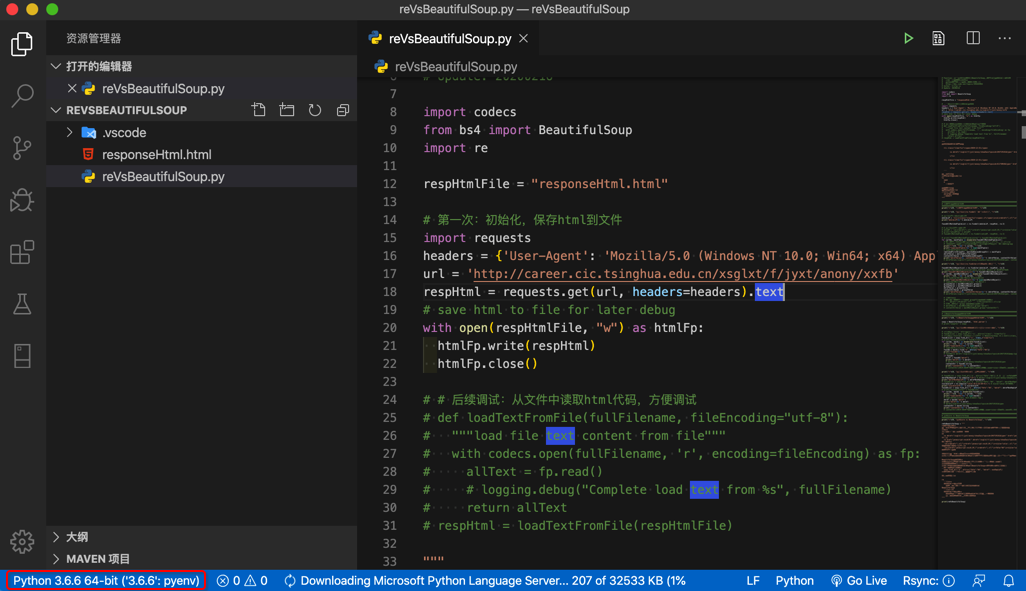1026x591 pixels.
Task: Open the Run and Debug view
Action: tap(22, 200)
